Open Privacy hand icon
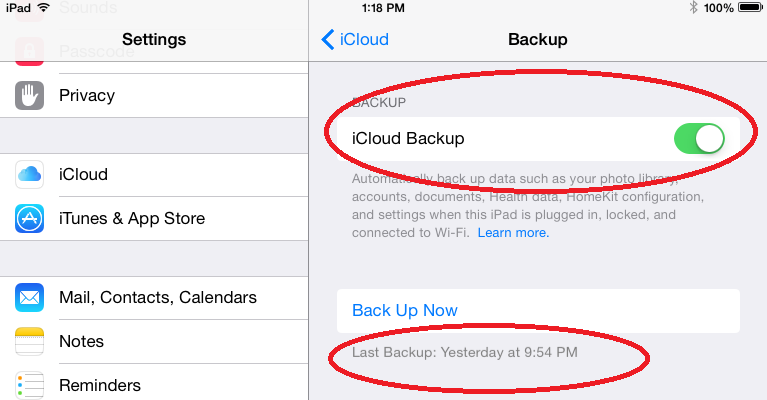Screen dimensions: 767x400 (x=29, y=96)
